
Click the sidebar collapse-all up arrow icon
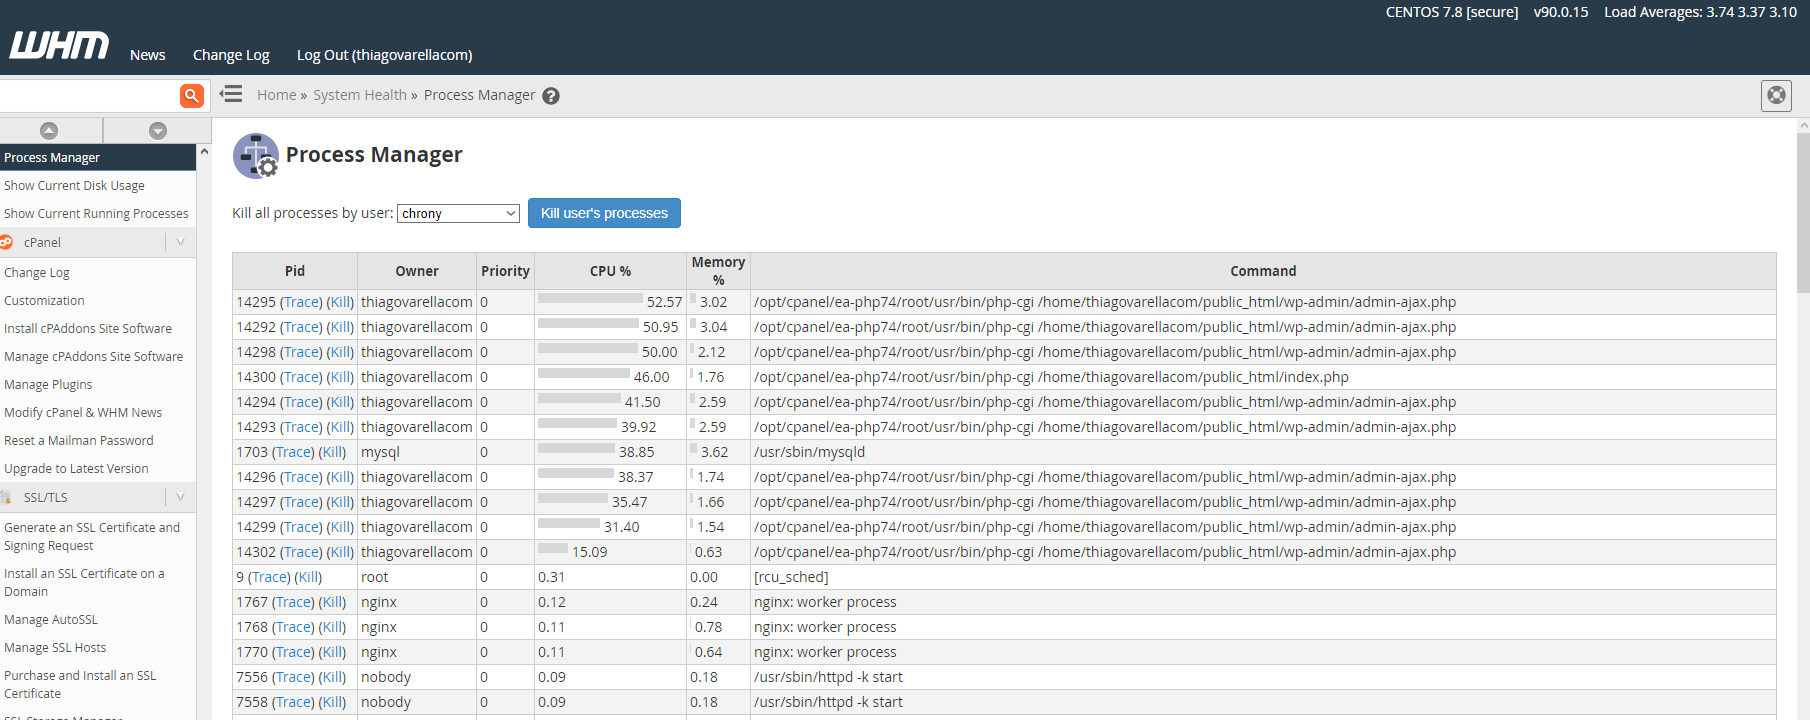pyautogui.click(x=49, y=131)
